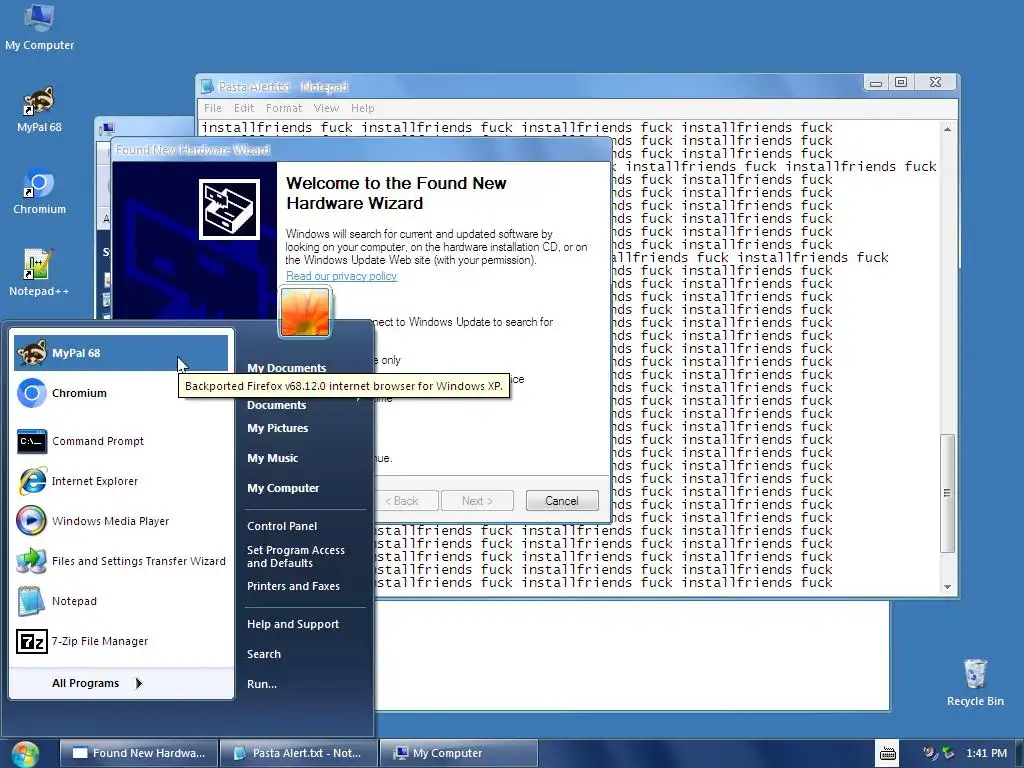Screen dimensions: 1024x768
Task: Open Notepad View menu
Action: coord(326,108)
